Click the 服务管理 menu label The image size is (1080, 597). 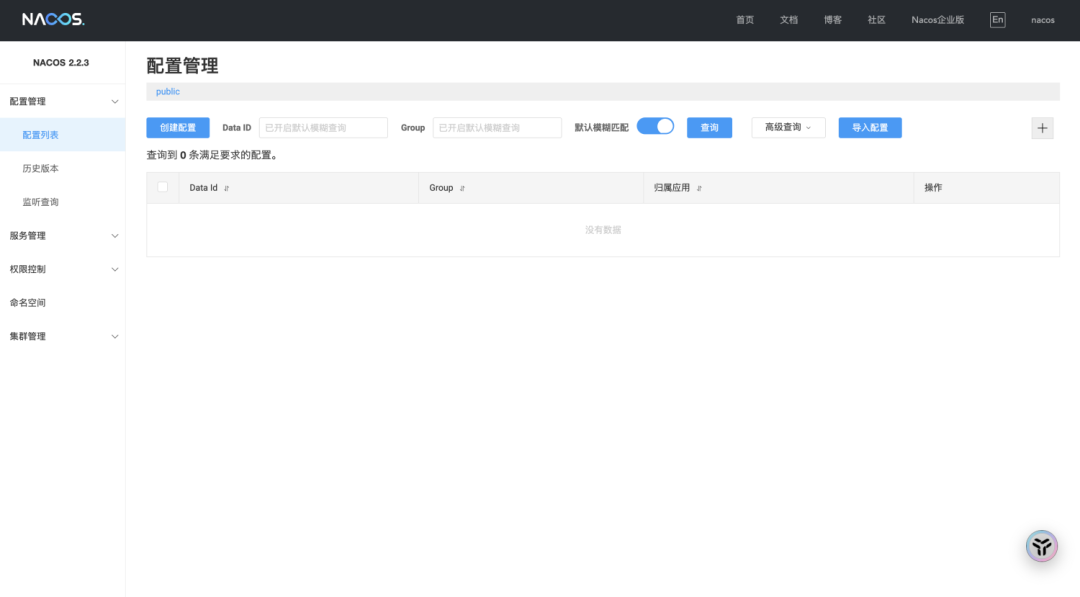click(28, 236)
